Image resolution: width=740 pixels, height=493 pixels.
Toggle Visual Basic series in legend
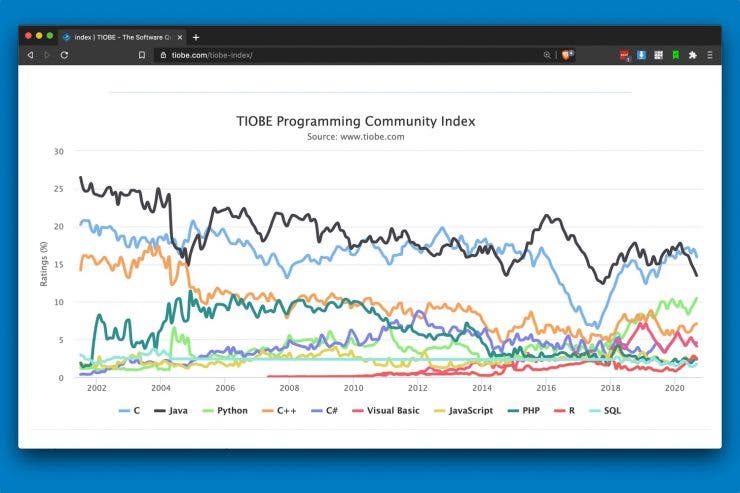(386, 411)
